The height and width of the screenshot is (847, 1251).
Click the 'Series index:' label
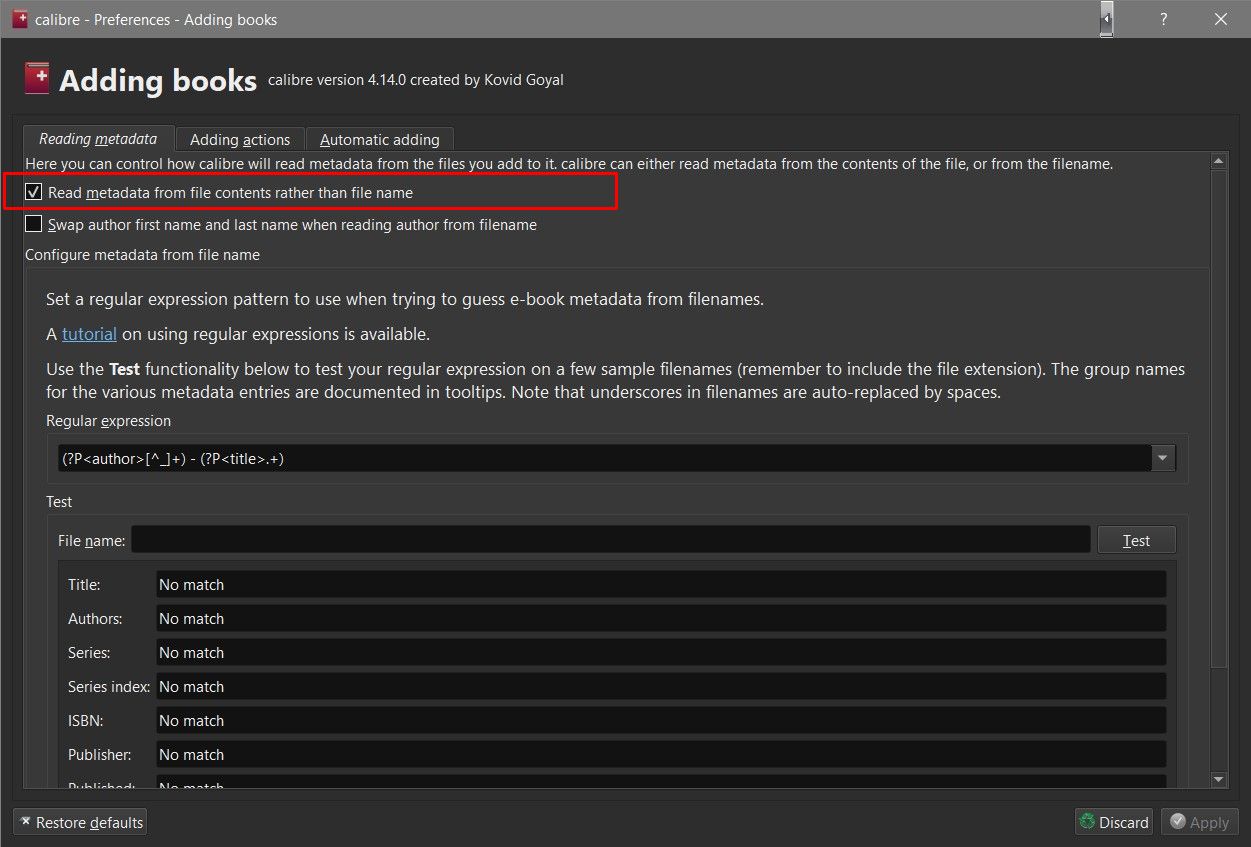click(109, 687)
